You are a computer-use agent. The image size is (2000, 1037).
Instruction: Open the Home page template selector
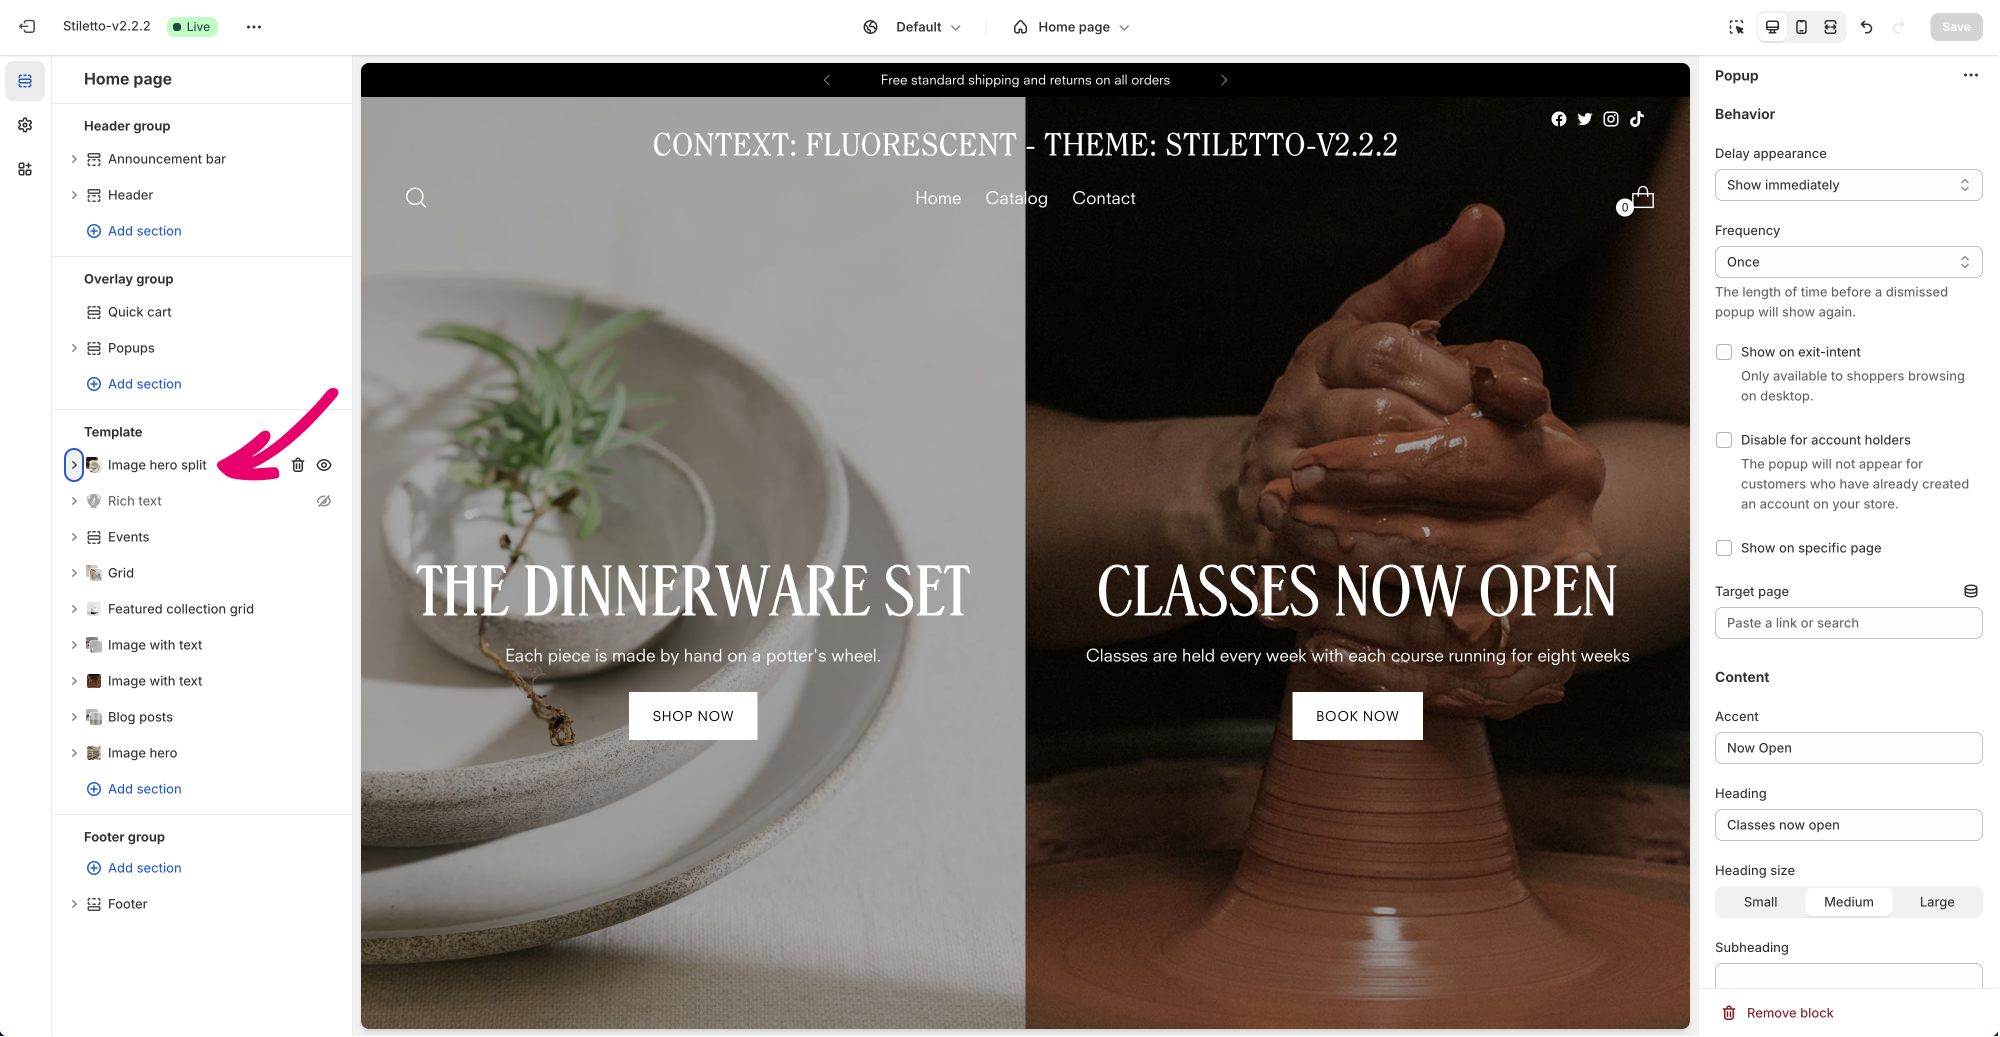[1071, 27]
